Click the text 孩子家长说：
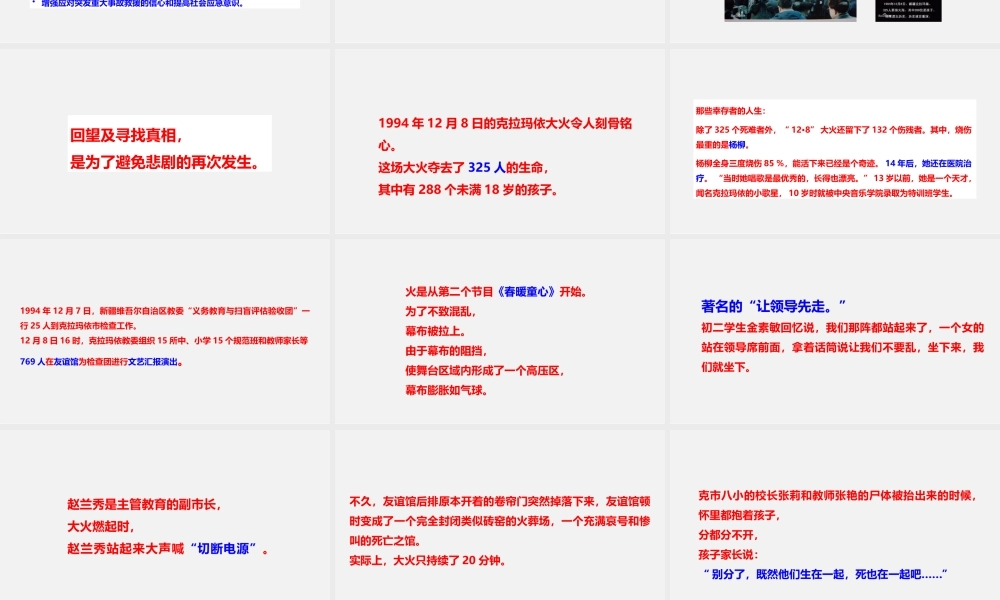The height and width of the screenshot is (600, 1000). (728, 555)
